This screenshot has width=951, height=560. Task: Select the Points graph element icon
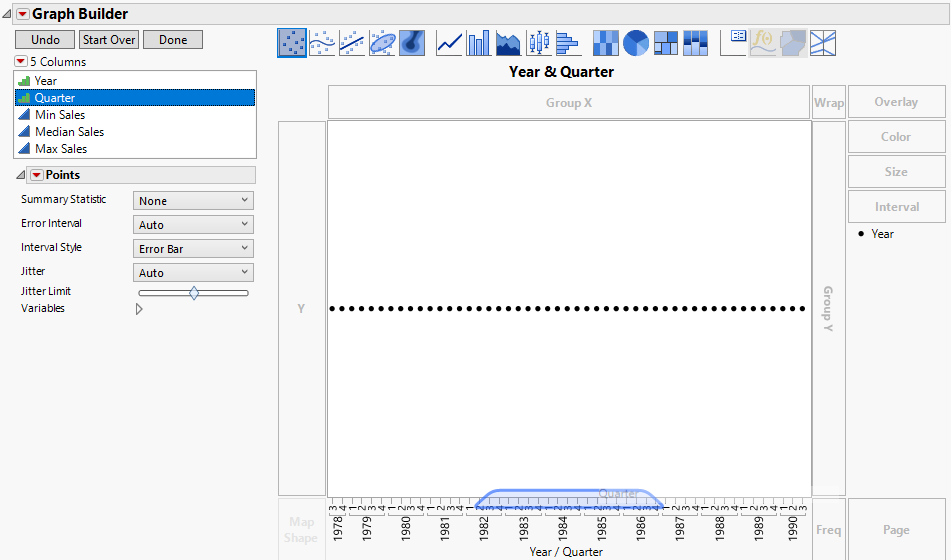[292, 43]
